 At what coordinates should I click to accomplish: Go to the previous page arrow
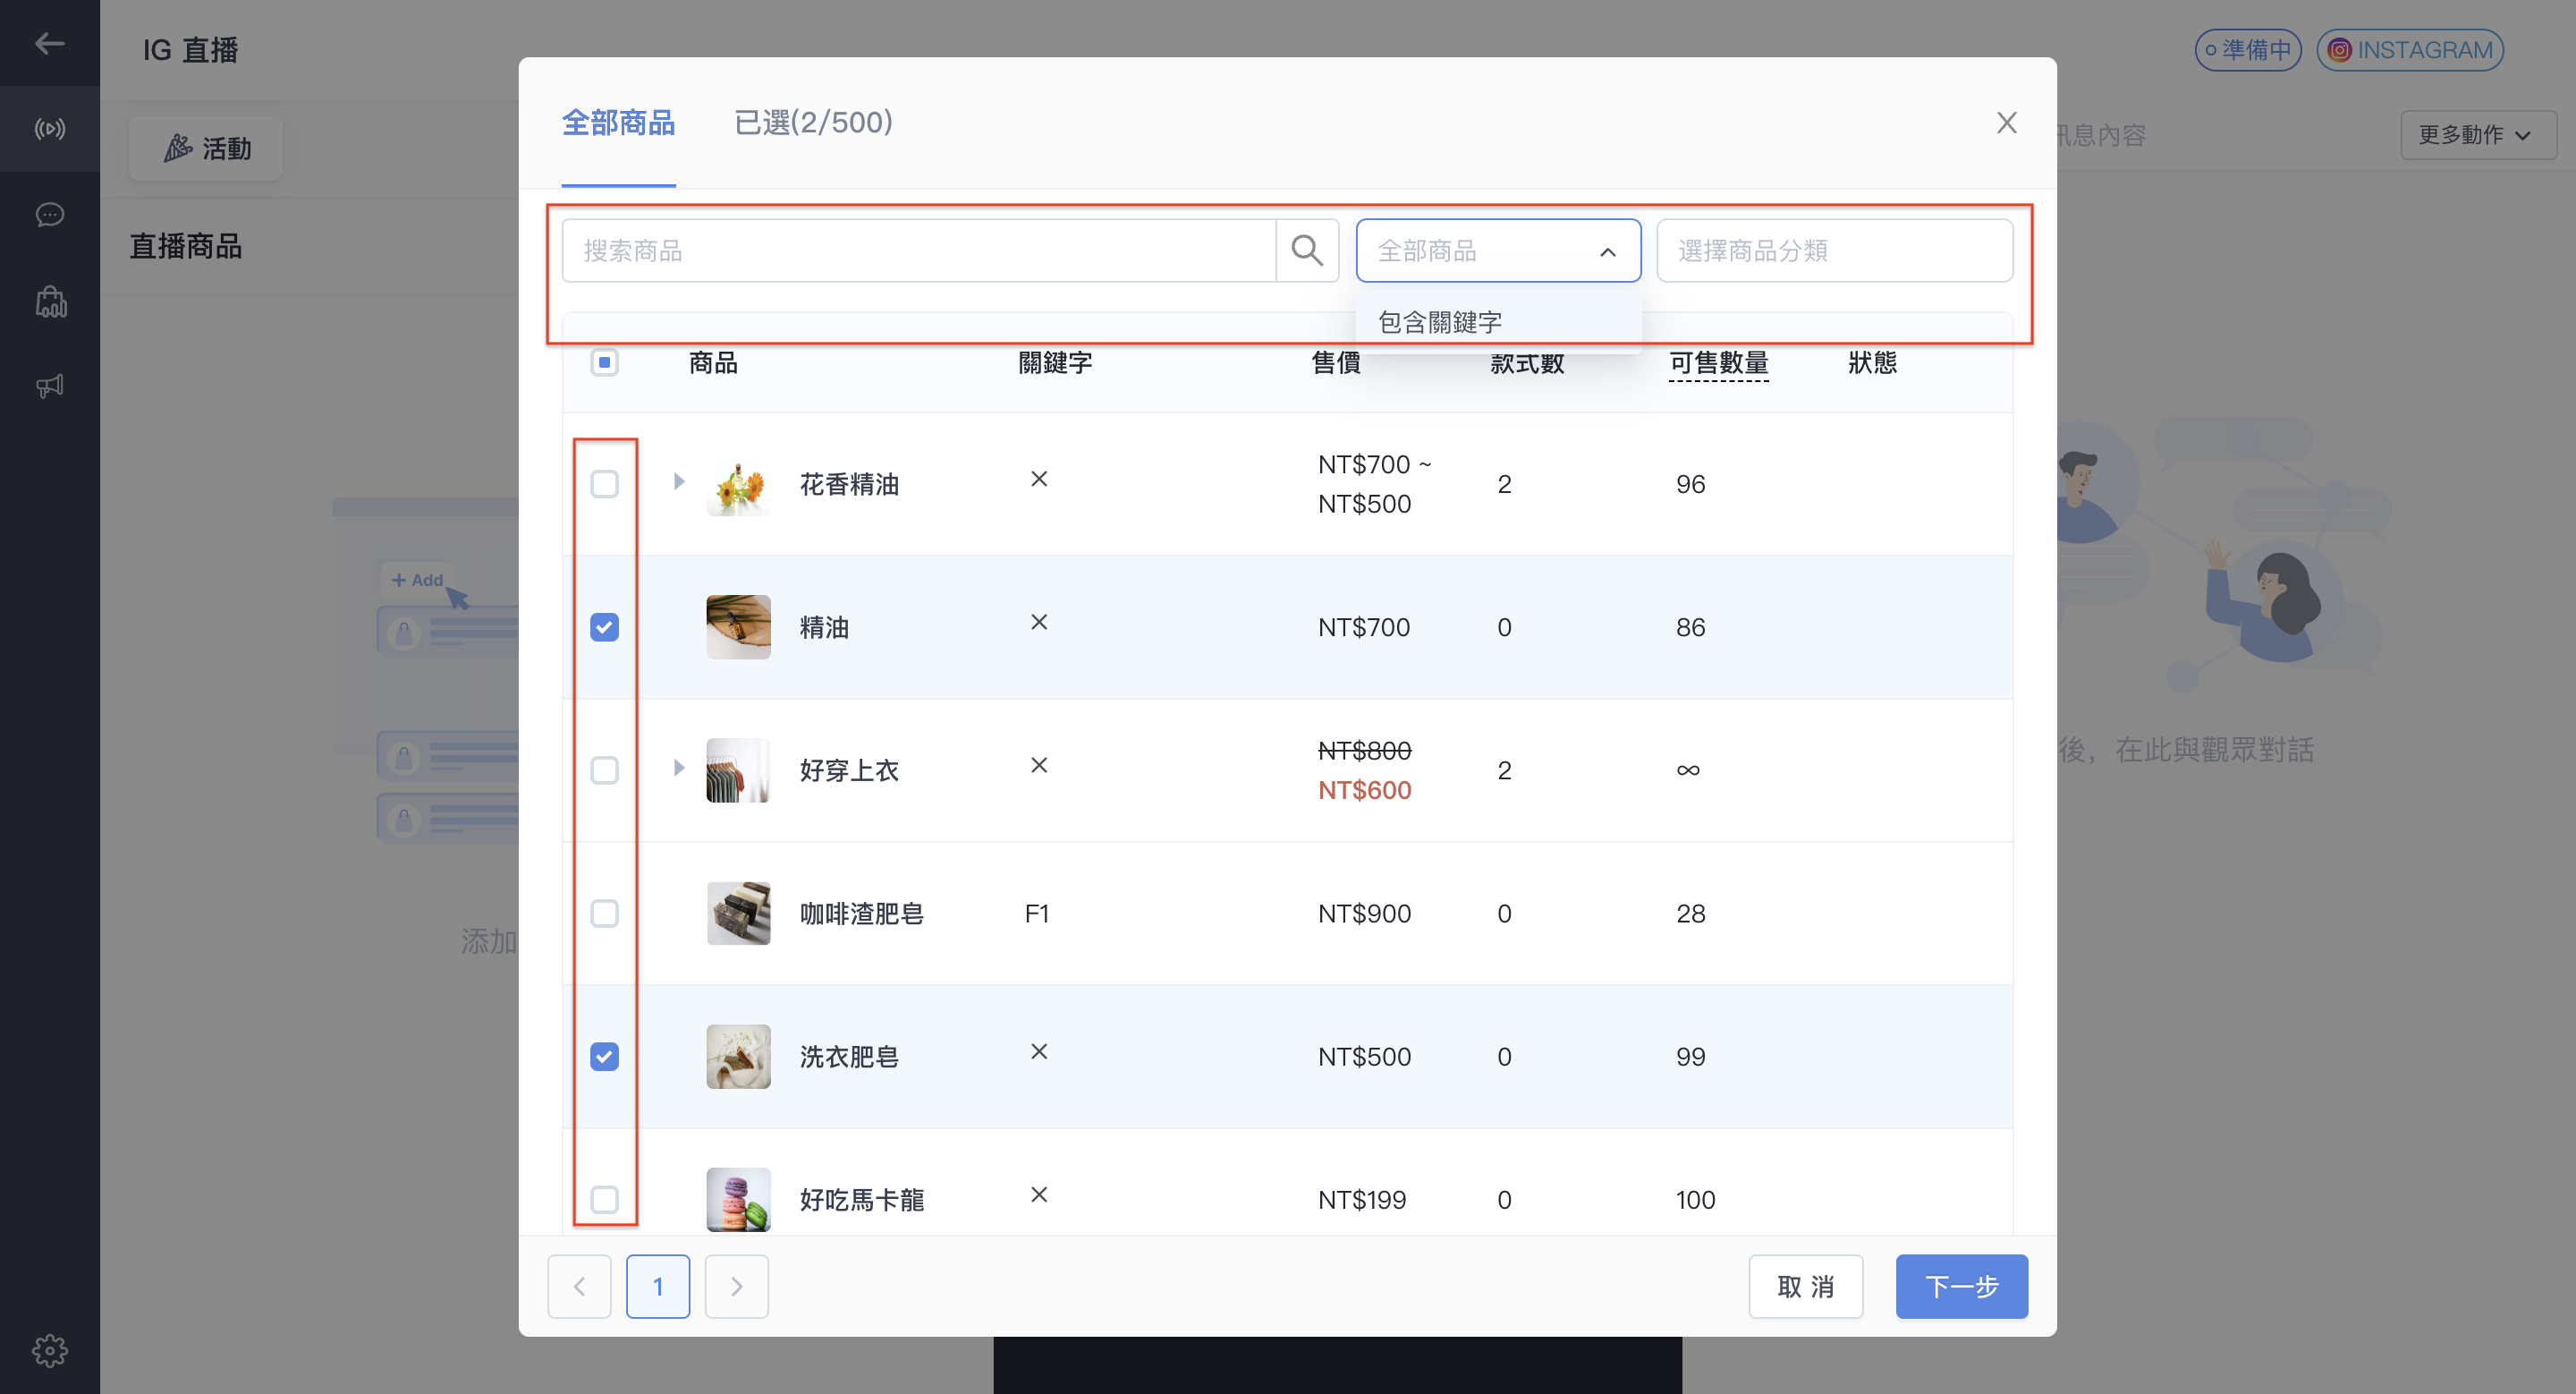(579, 1286)
